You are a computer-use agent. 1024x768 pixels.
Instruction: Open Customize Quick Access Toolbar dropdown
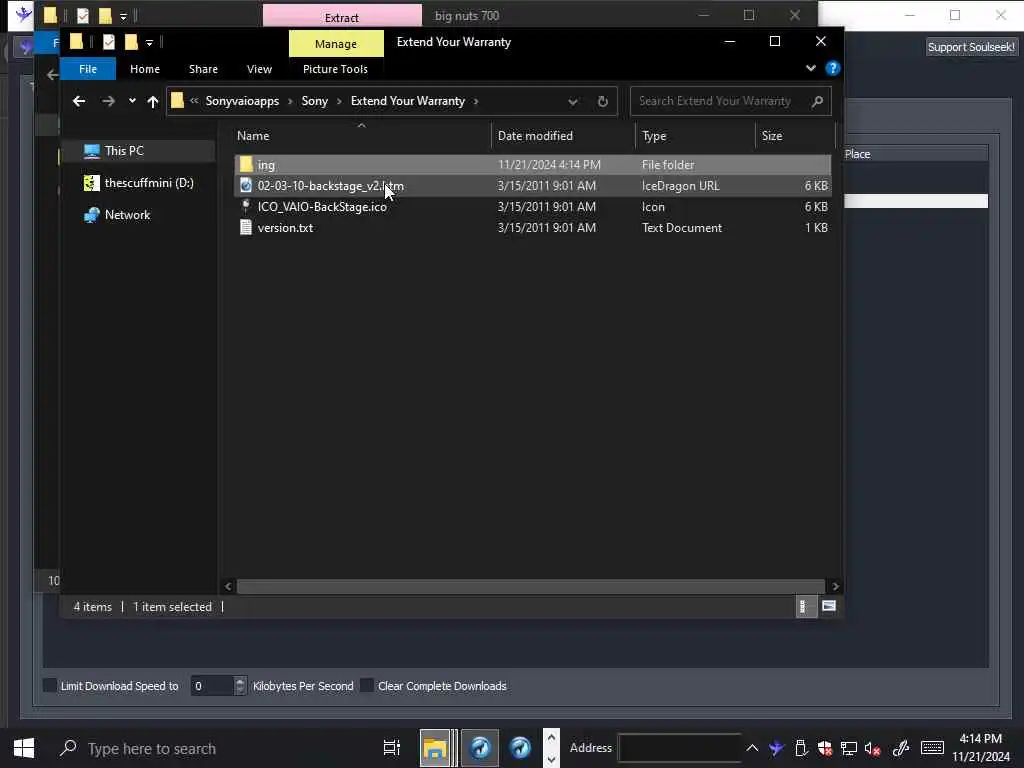pyautogui.click(x=150, y=43)
